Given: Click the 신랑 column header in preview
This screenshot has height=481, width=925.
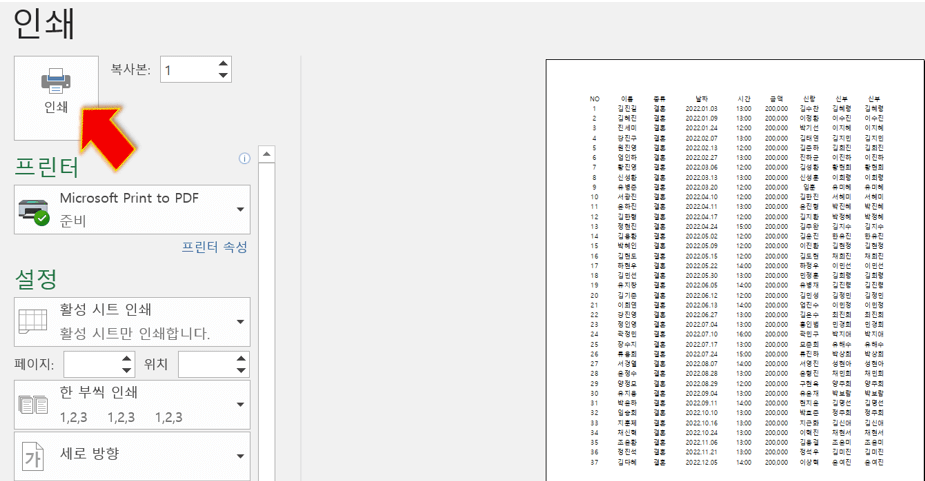Looking at the screenshot, I should tap(809, 99).
